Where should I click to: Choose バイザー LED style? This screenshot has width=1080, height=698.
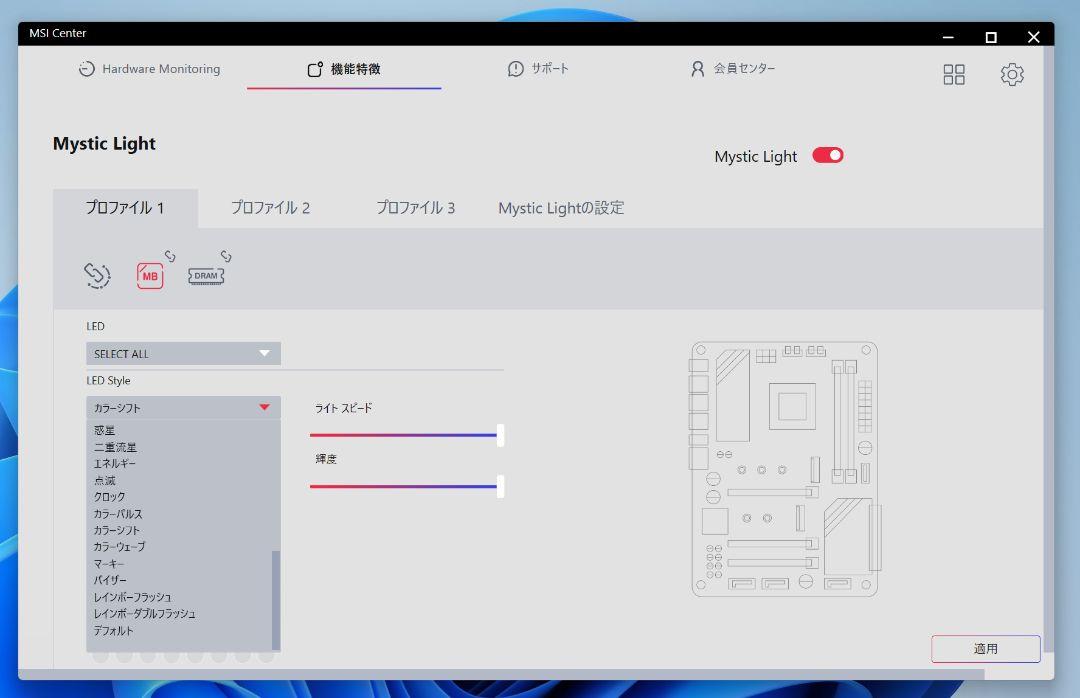coord(110,580)
